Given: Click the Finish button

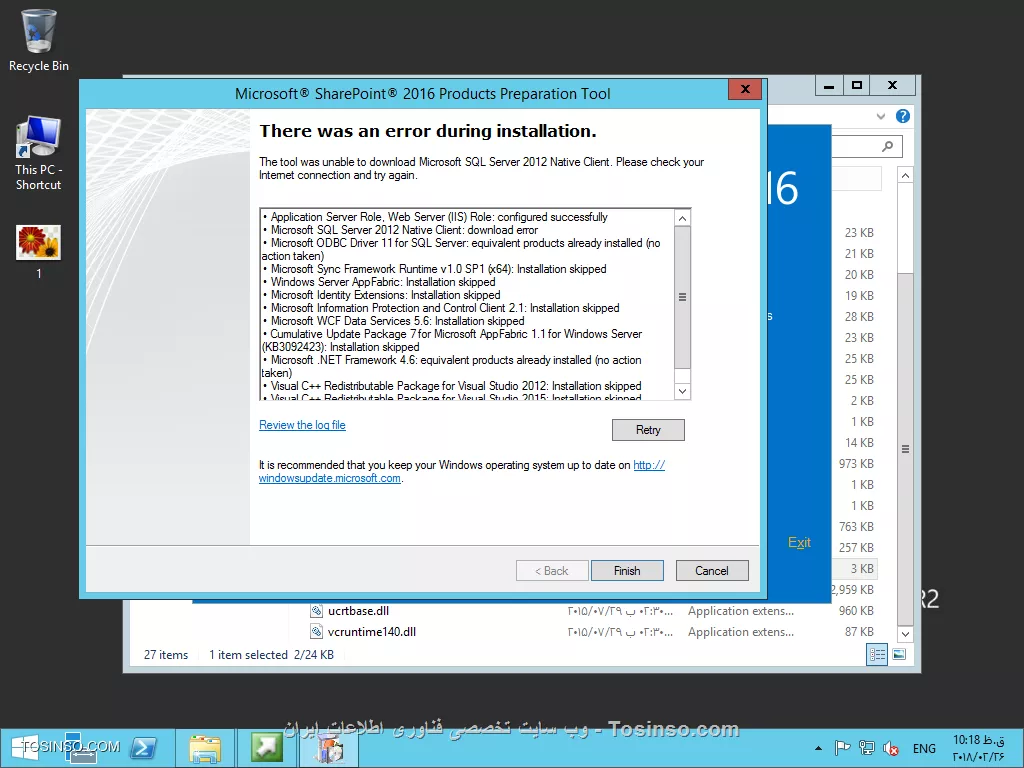Looking at the screenshot, I should pos(627,571).
